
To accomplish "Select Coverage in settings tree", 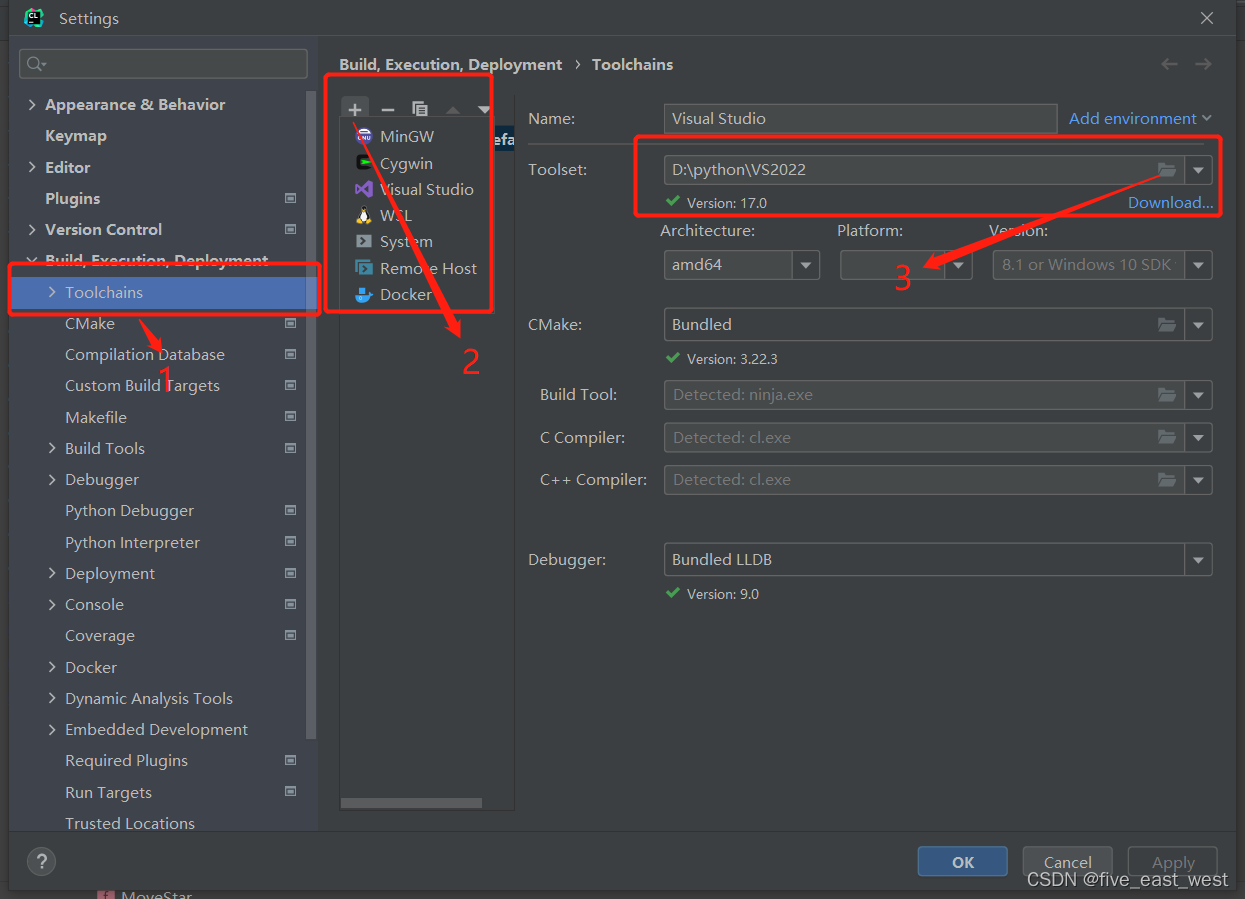I will (x=100, y=635).
